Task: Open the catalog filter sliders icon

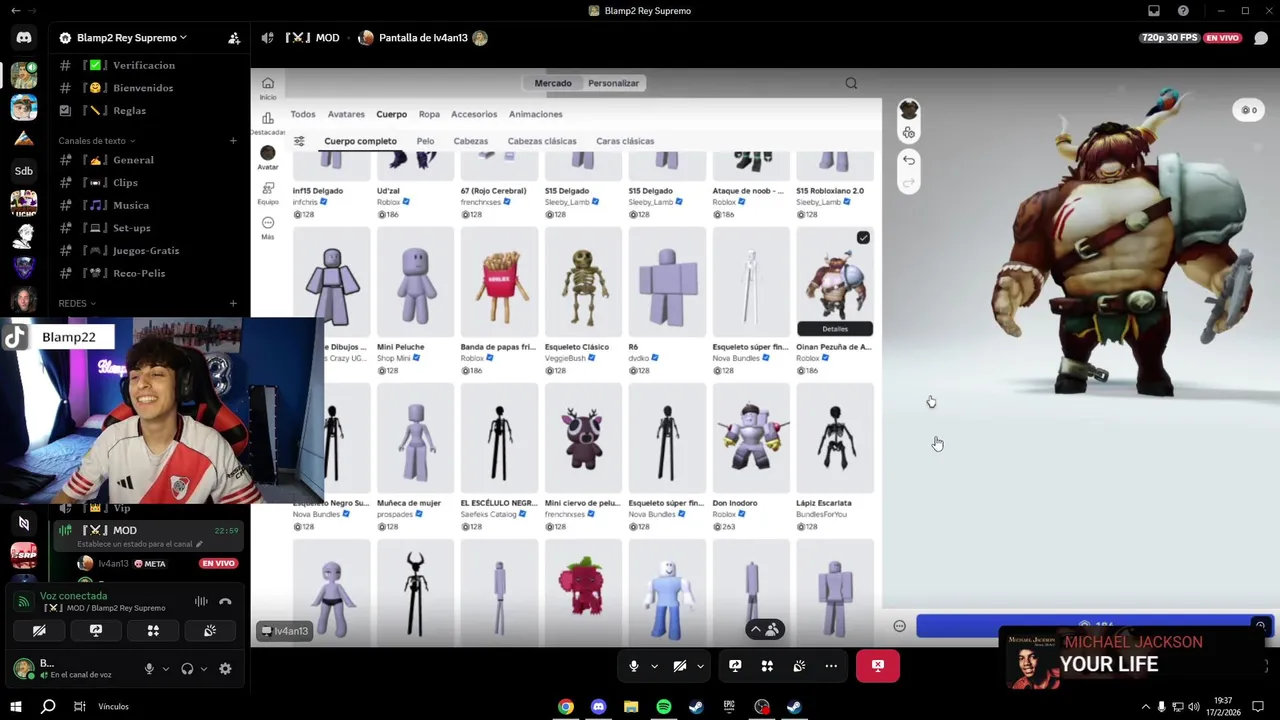Action: click(299, 141)
